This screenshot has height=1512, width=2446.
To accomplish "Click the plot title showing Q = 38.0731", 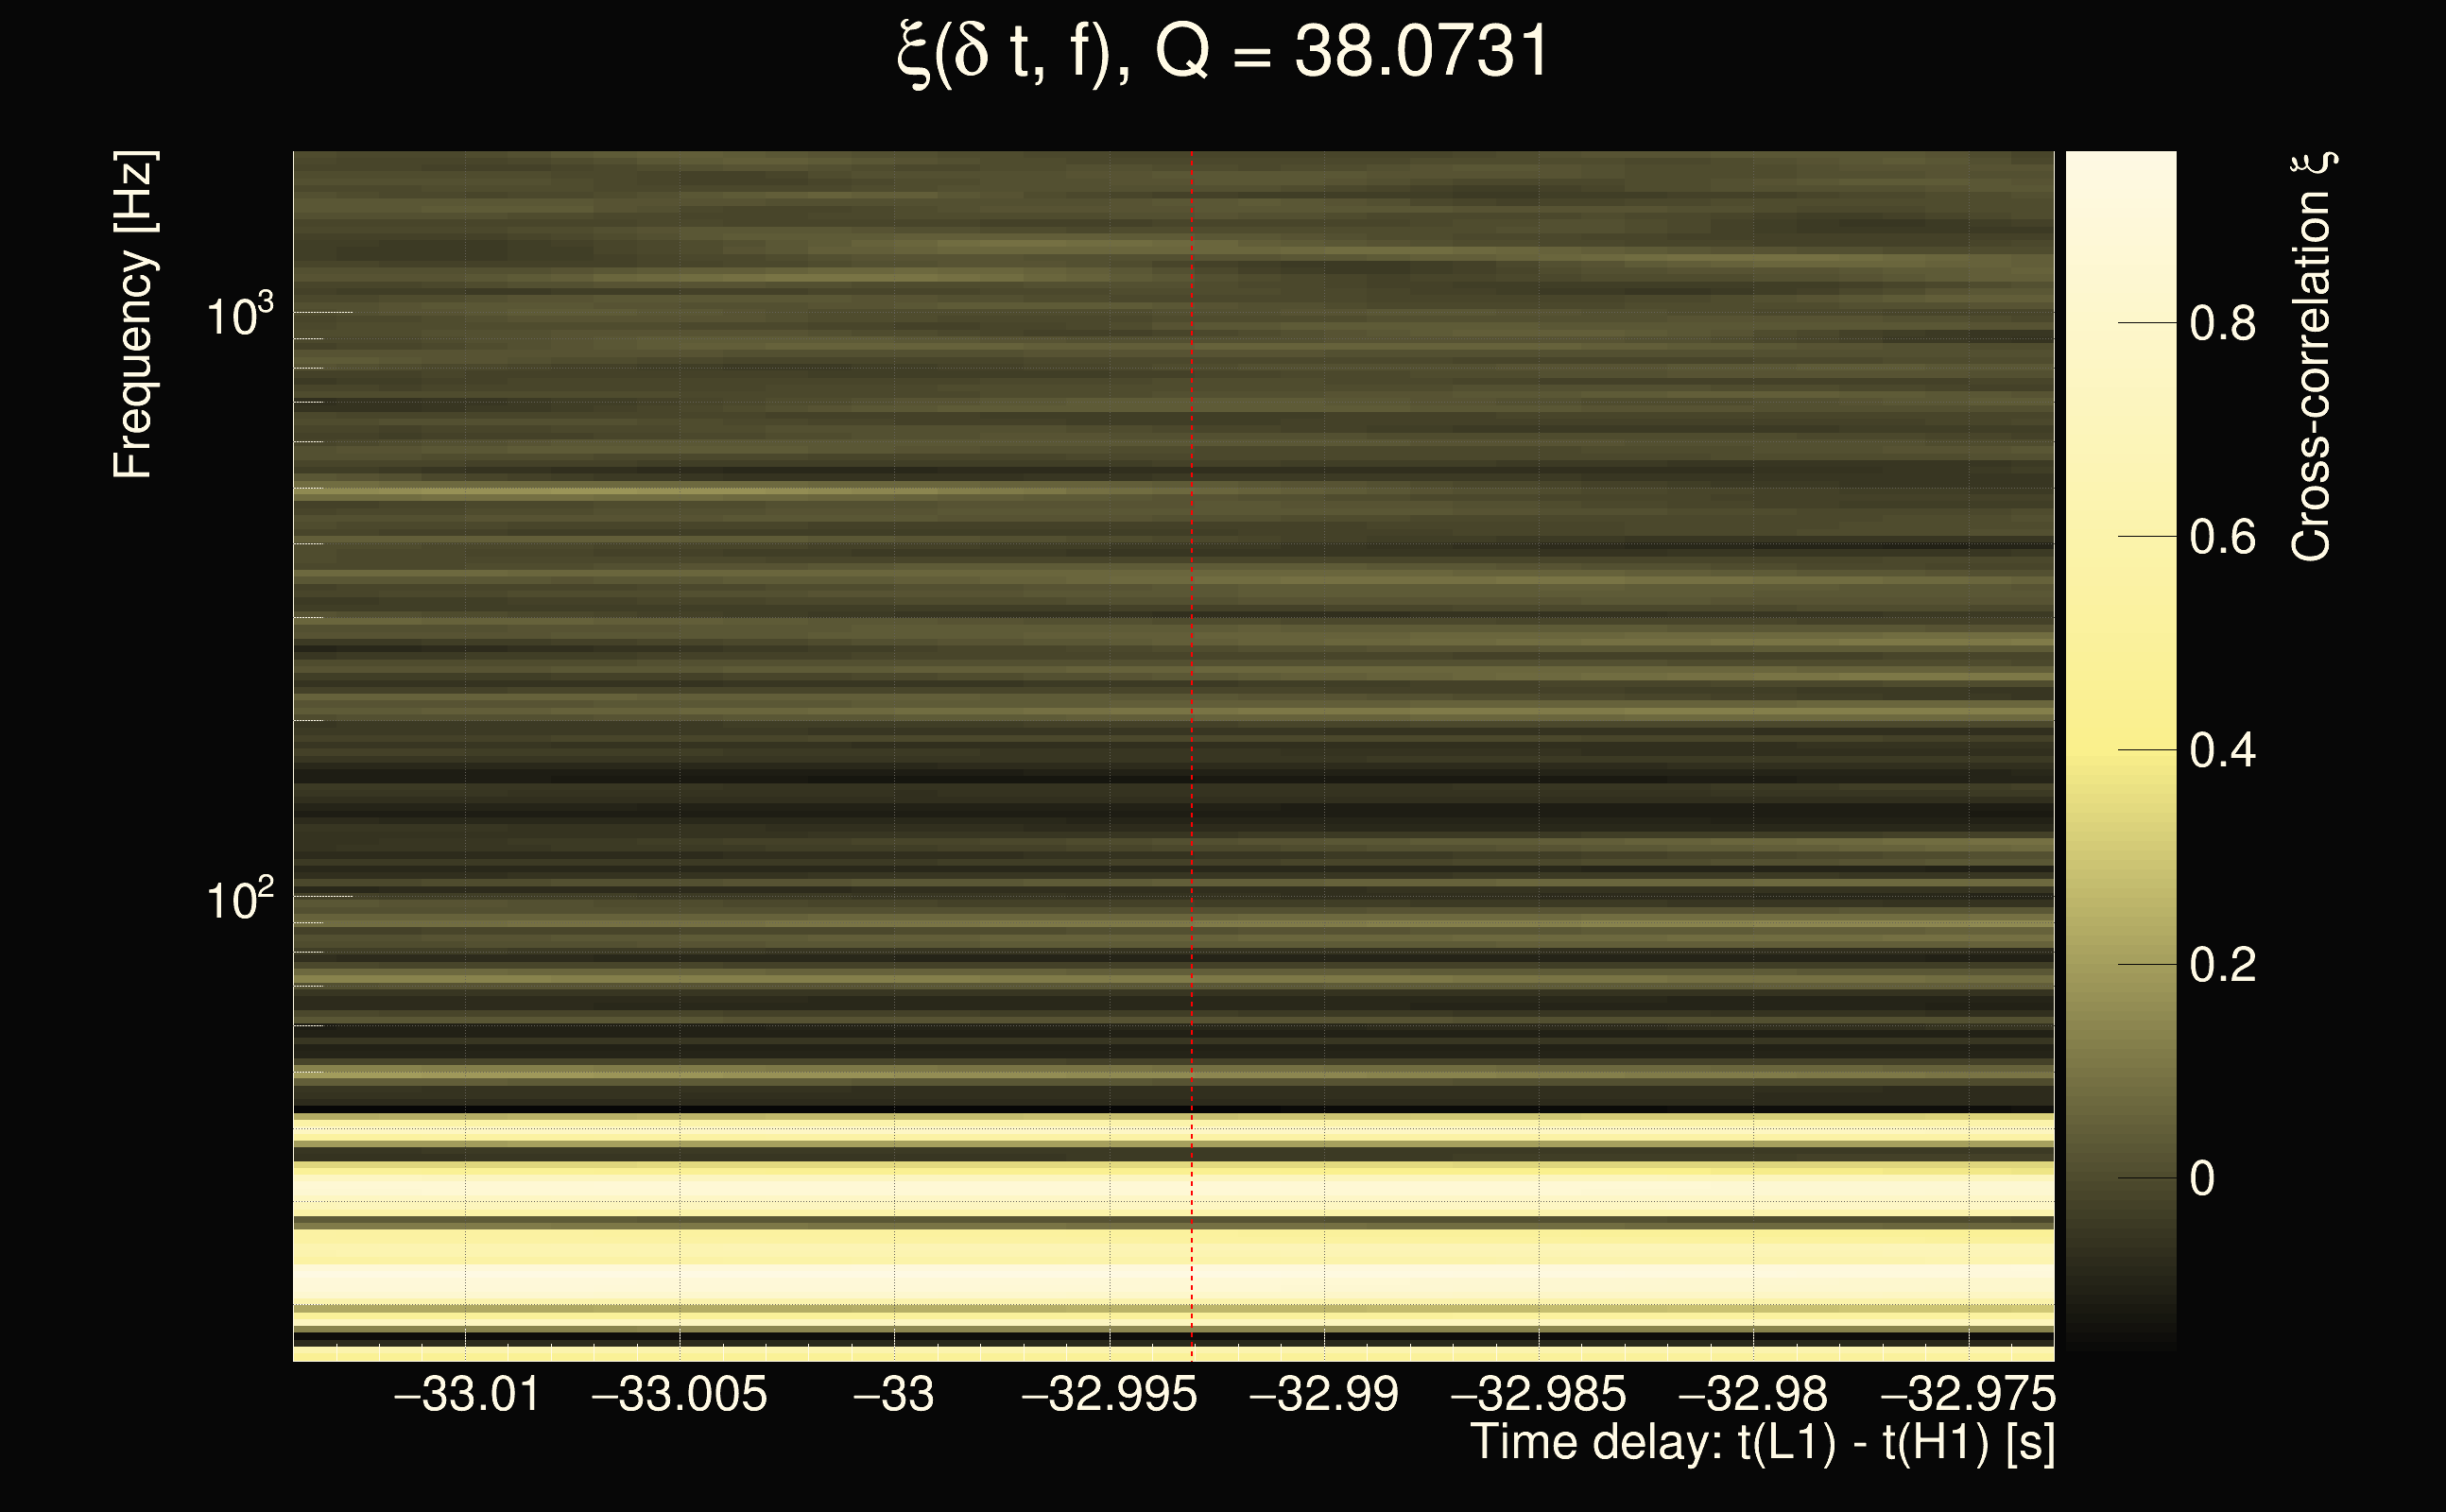I will tap(1222, 52).
